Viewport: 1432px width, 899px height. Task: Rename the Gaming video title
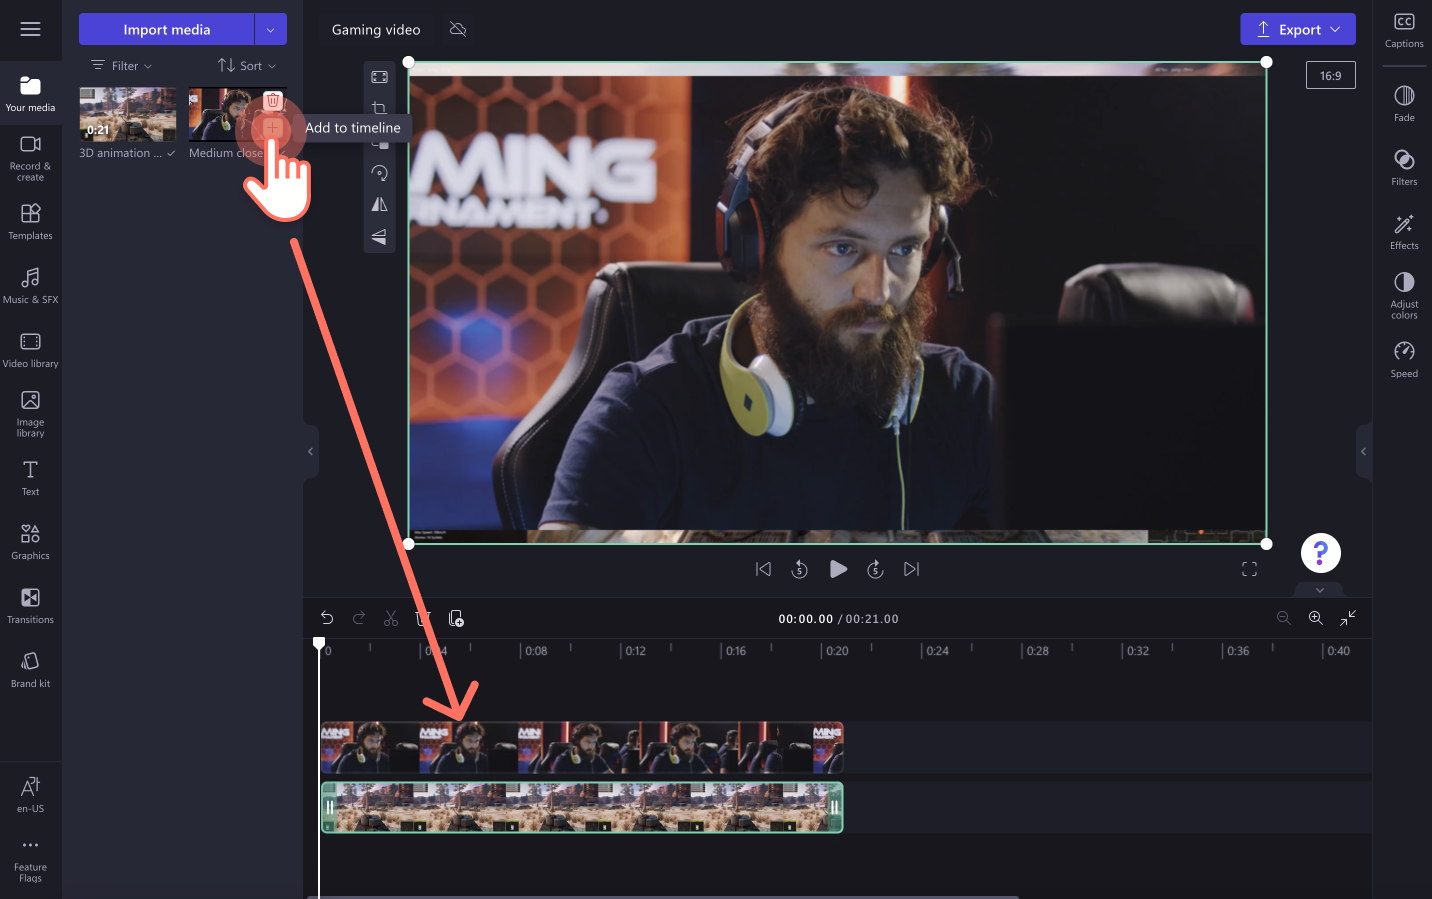tap(376, 30)
